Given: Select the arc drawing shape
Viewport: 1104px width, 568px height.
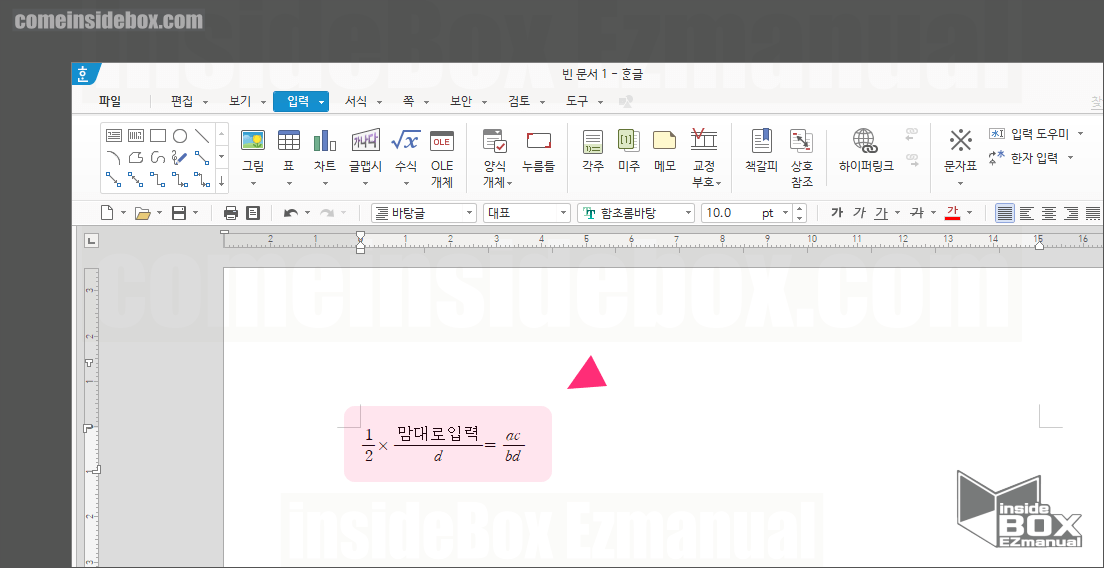Looking at the screenshot, I should (114, 158).
